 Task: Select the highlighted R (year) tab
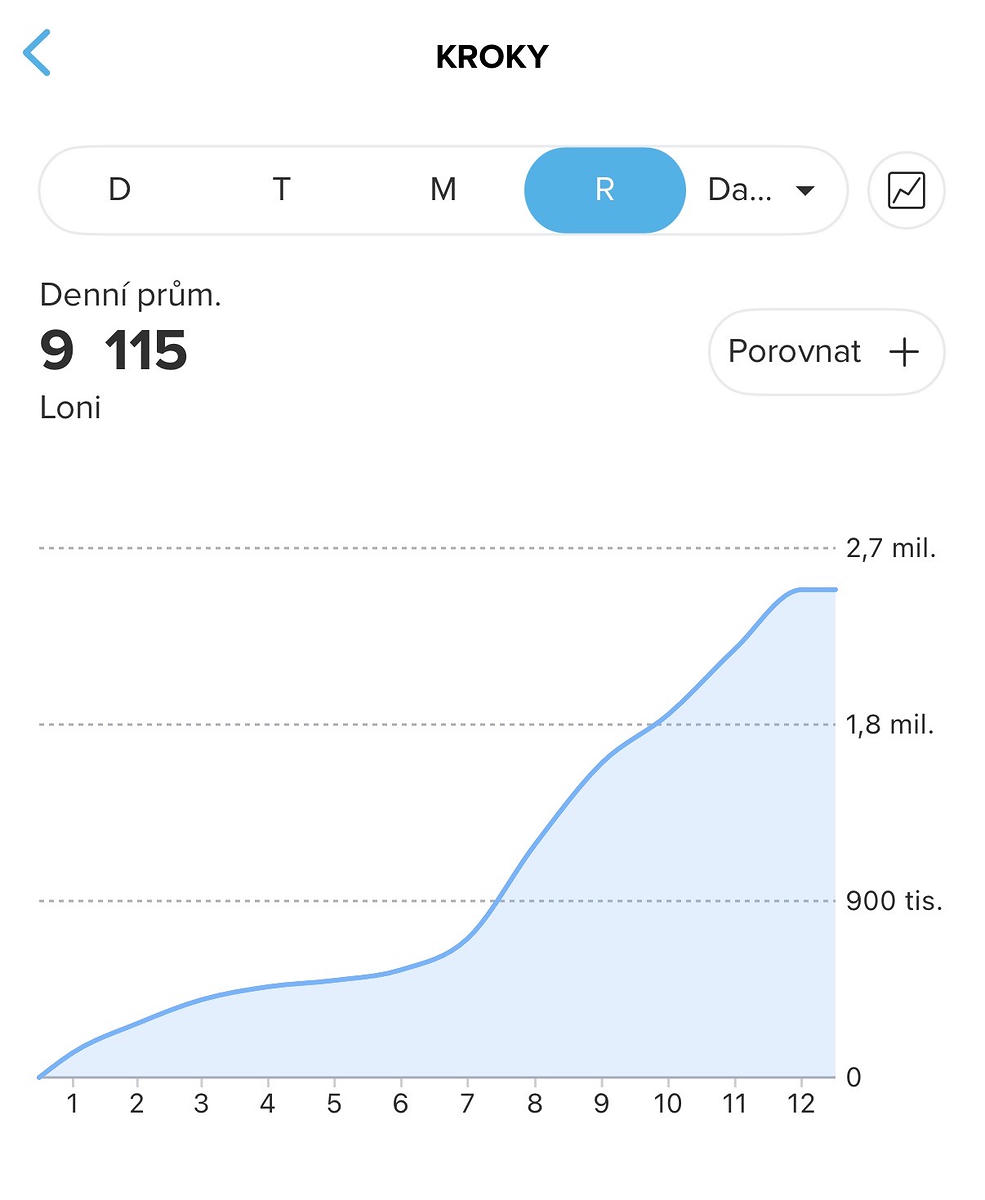pos(604,190)
